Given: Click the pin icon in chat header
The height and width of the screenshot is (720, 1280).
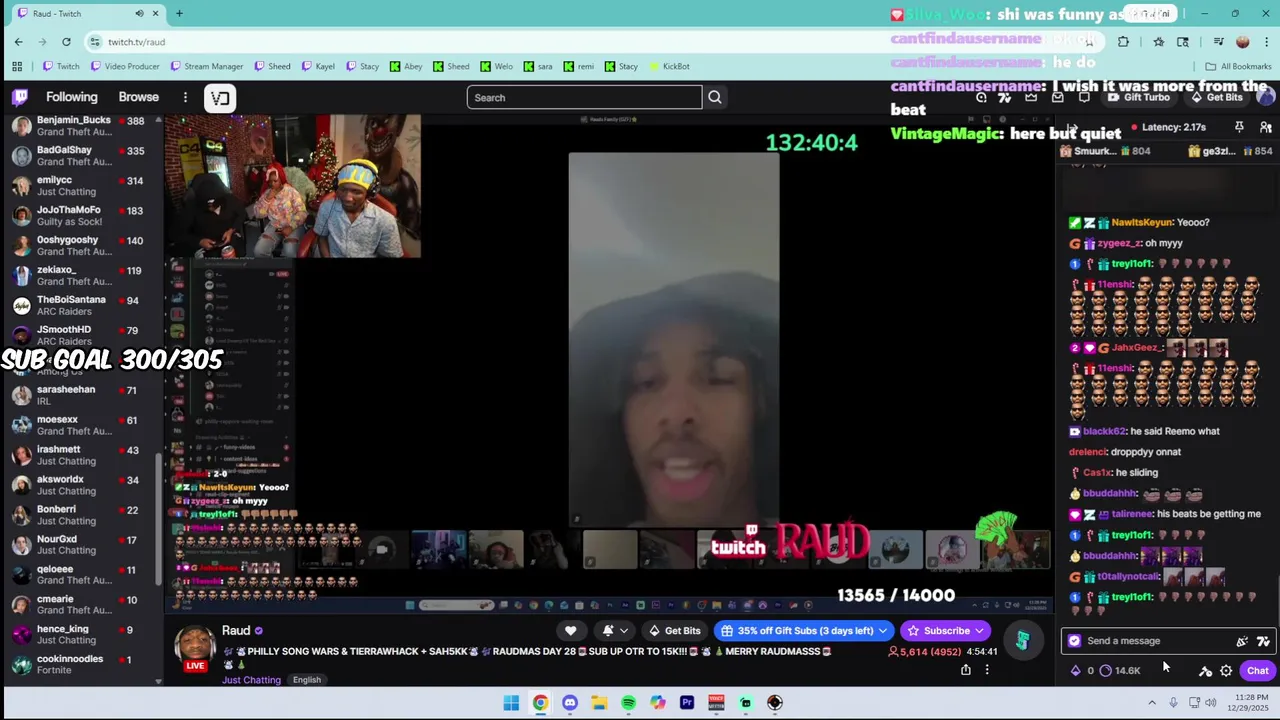Looking at the screenshot, I should click(x=1239, y=127).
